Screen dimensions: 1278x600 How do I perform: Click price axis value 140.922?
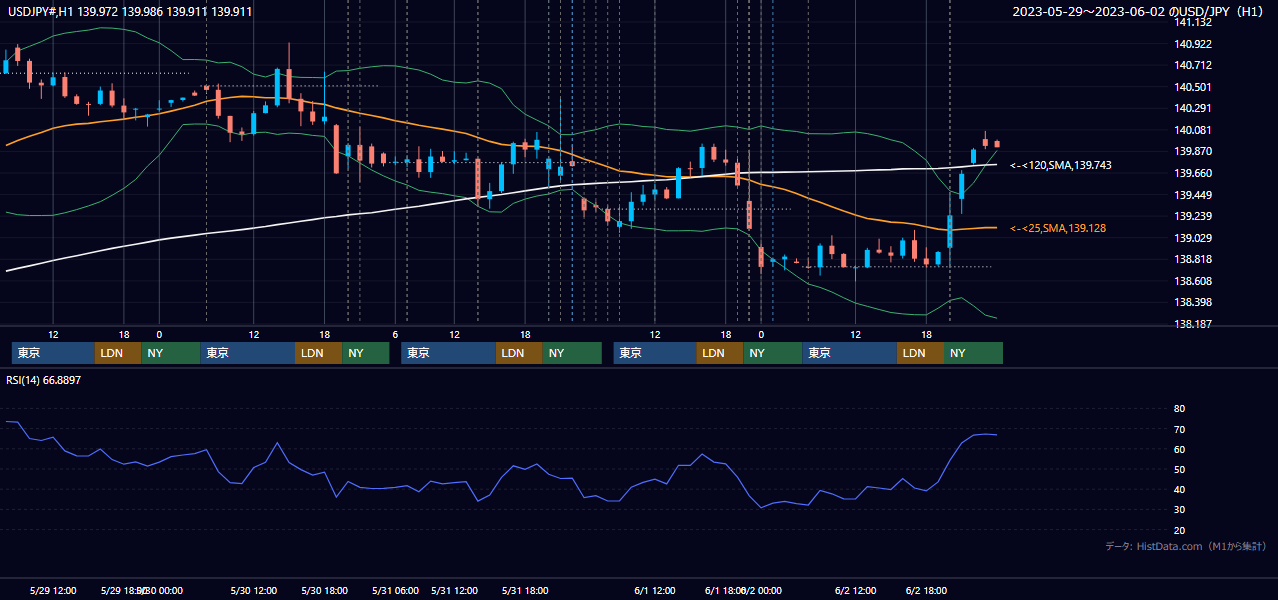coord(1192,44)
